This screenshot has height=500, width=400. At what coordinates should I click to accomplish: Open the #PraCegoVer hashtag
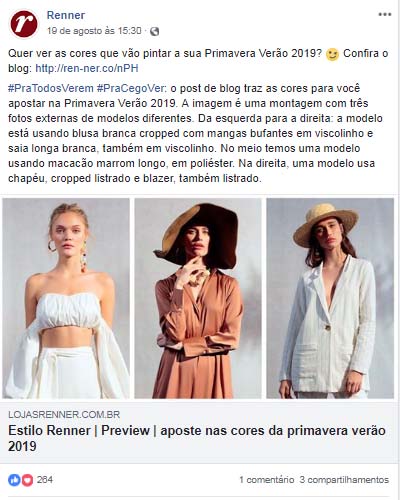(x=131, y=88)
